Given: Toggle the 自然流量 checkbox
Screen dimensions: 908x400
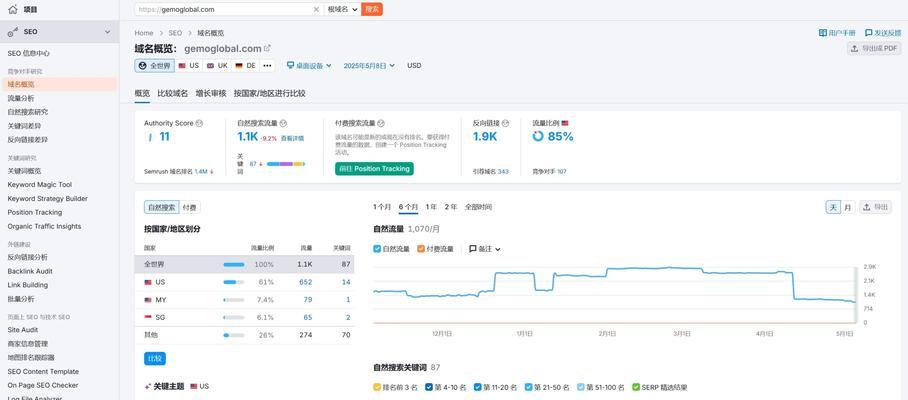Looking at the screenshot, I should pos(377,249).
